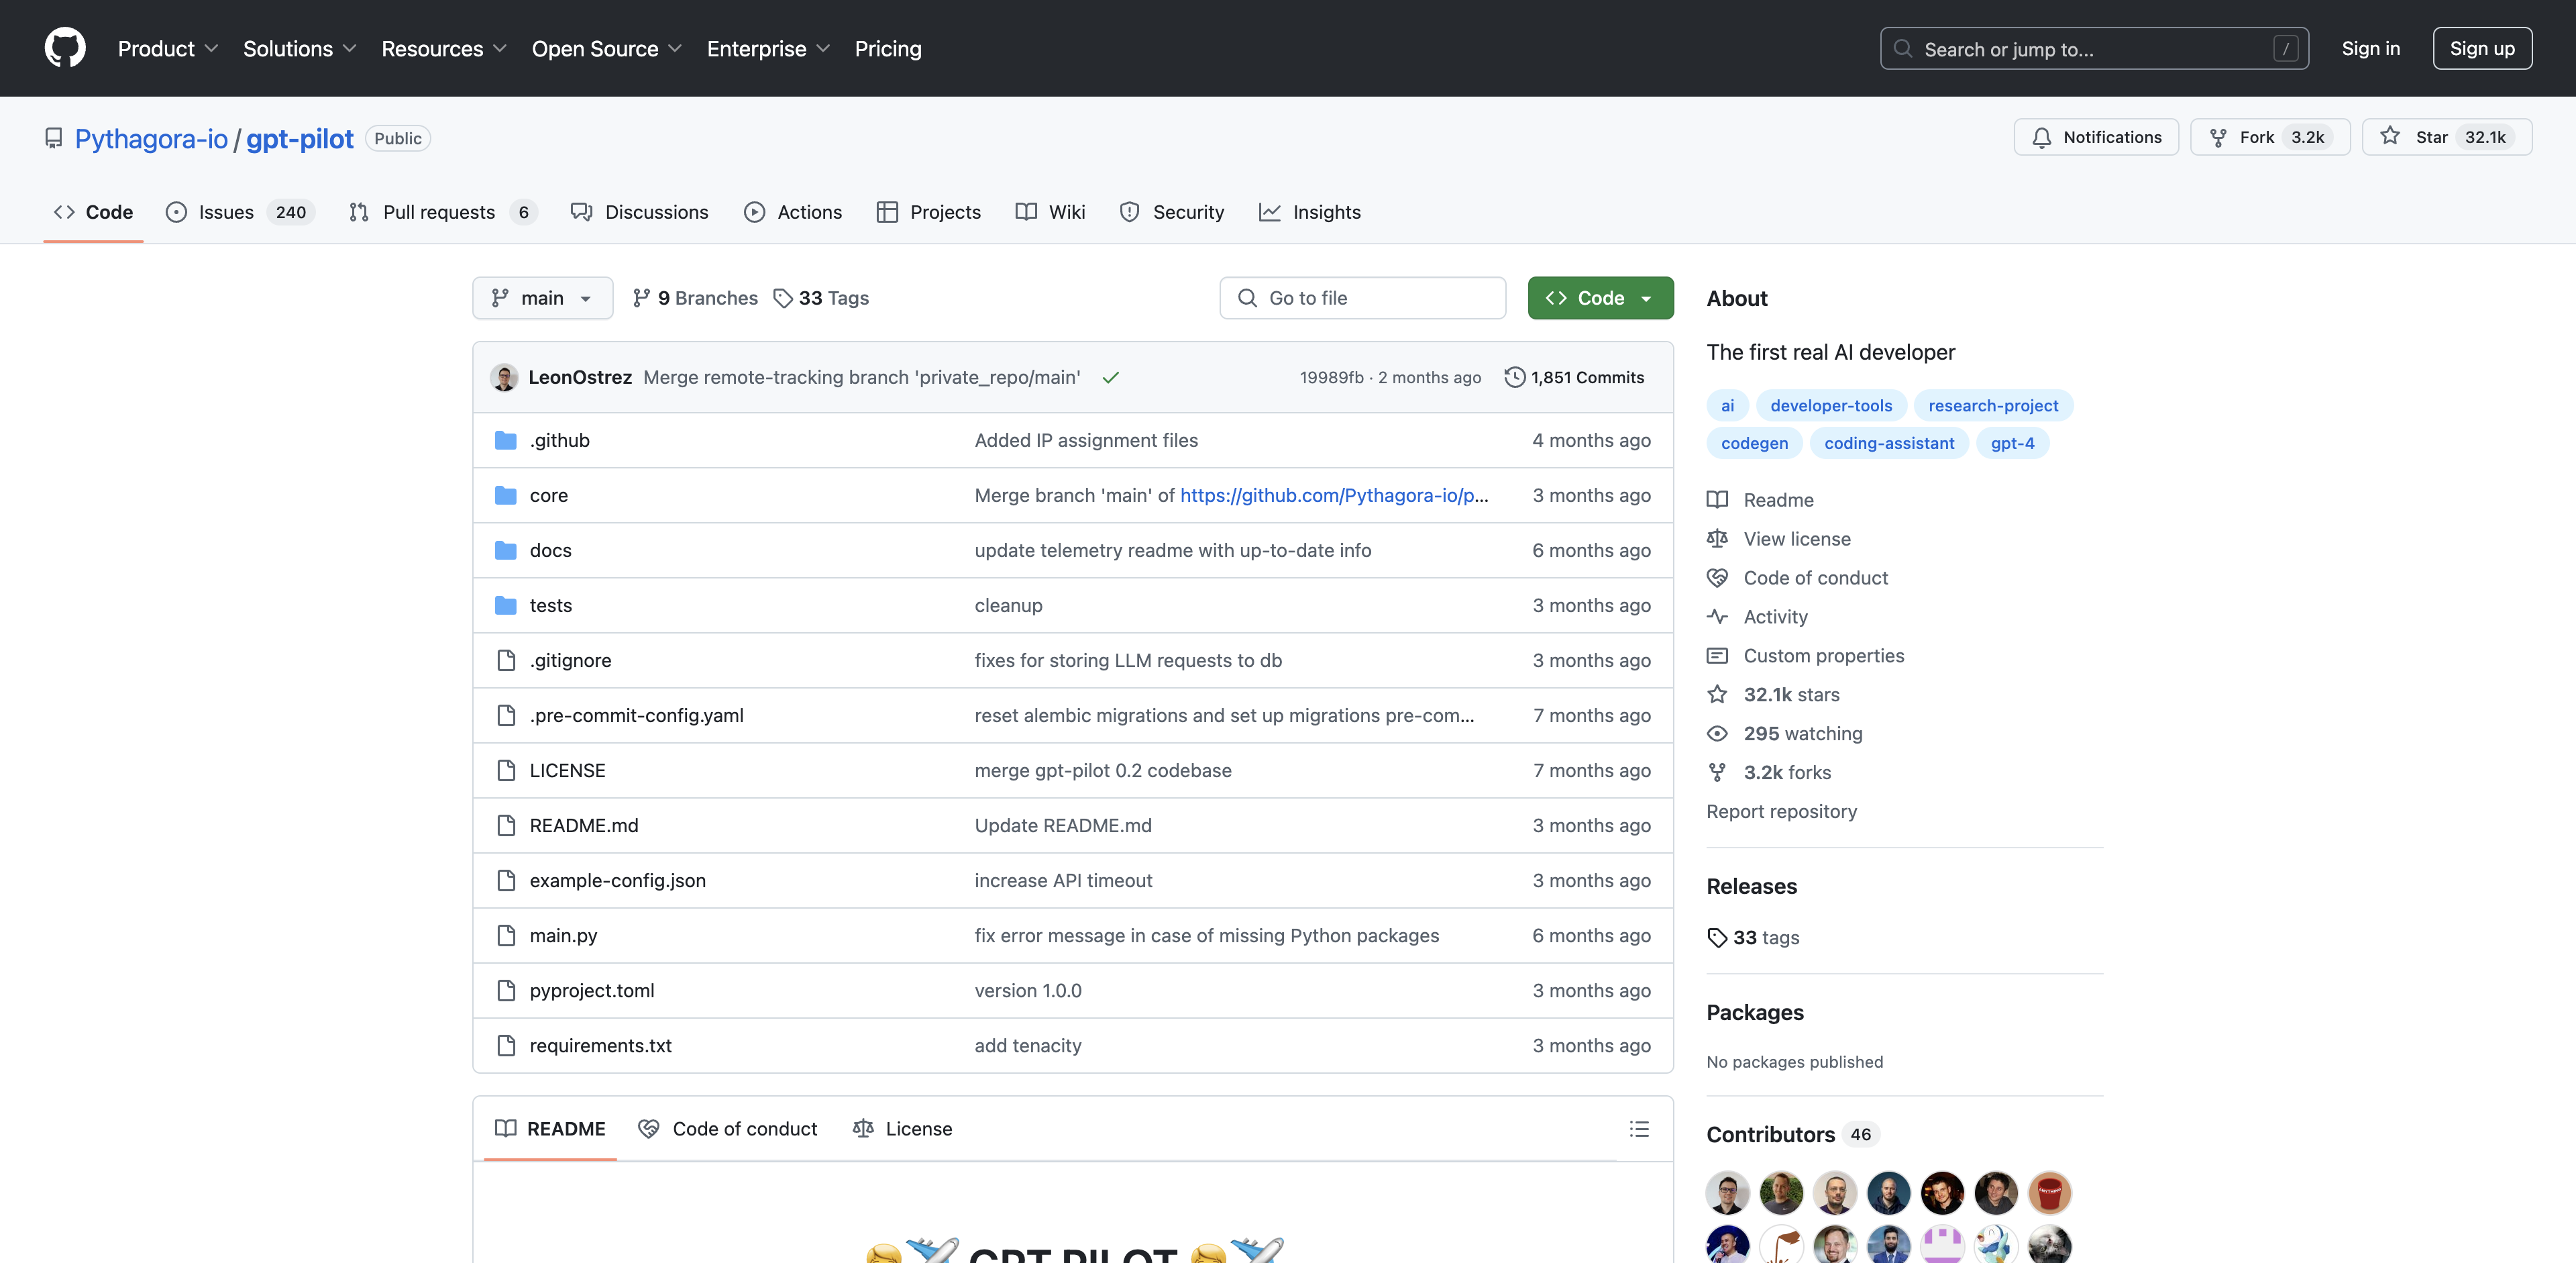Click the Code tab icon

pyautogui.click(x=61, y=211)
